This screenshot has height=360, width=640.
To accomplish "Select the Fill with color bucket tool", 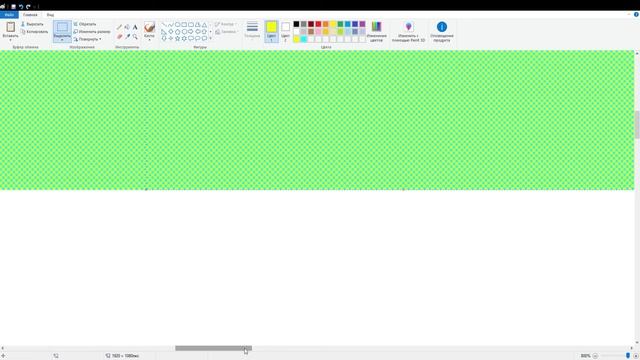I will point(127,27).
